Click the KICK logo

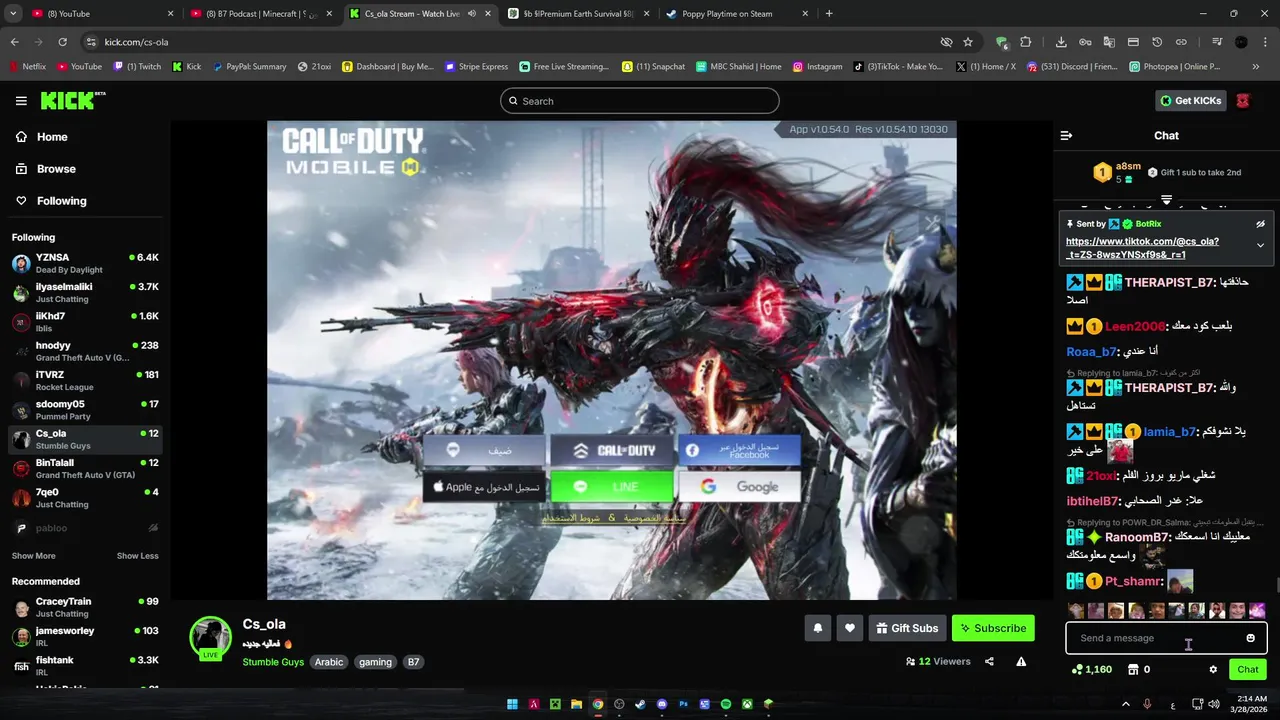(73, 101)
